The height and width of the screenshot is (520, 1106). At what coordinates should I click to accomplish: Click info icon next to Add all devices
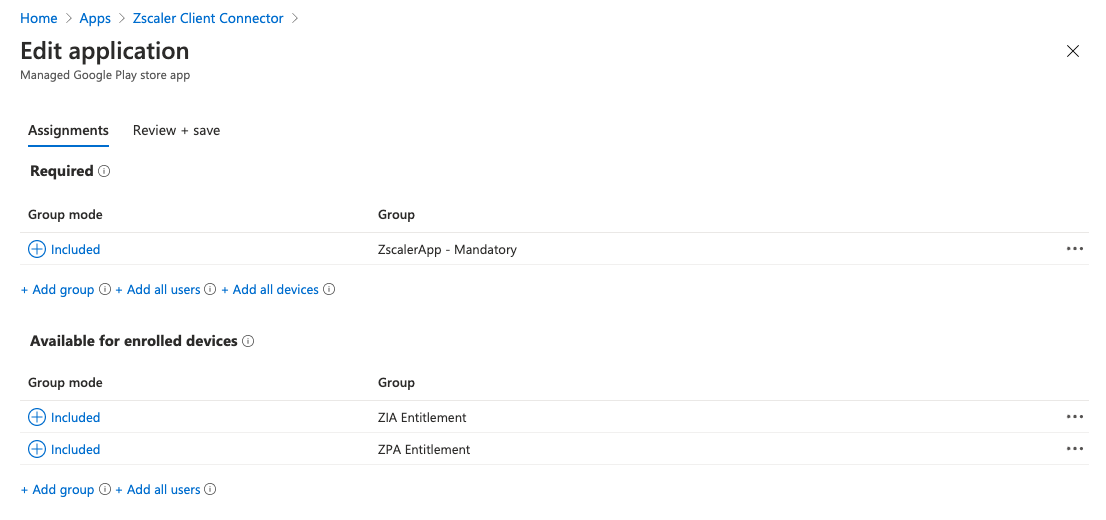click(x=329, y=290)
